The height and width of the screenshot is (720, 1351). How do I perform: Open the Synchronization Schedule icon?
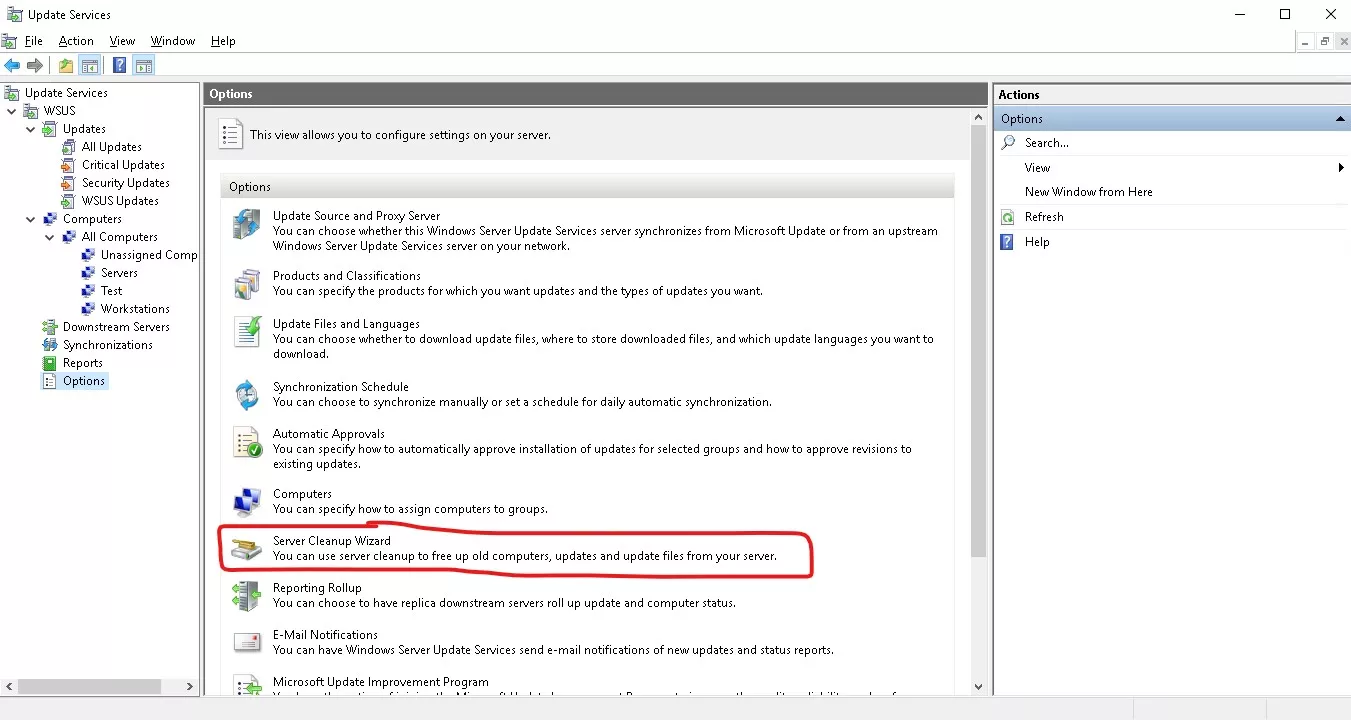tap(246, 395)
